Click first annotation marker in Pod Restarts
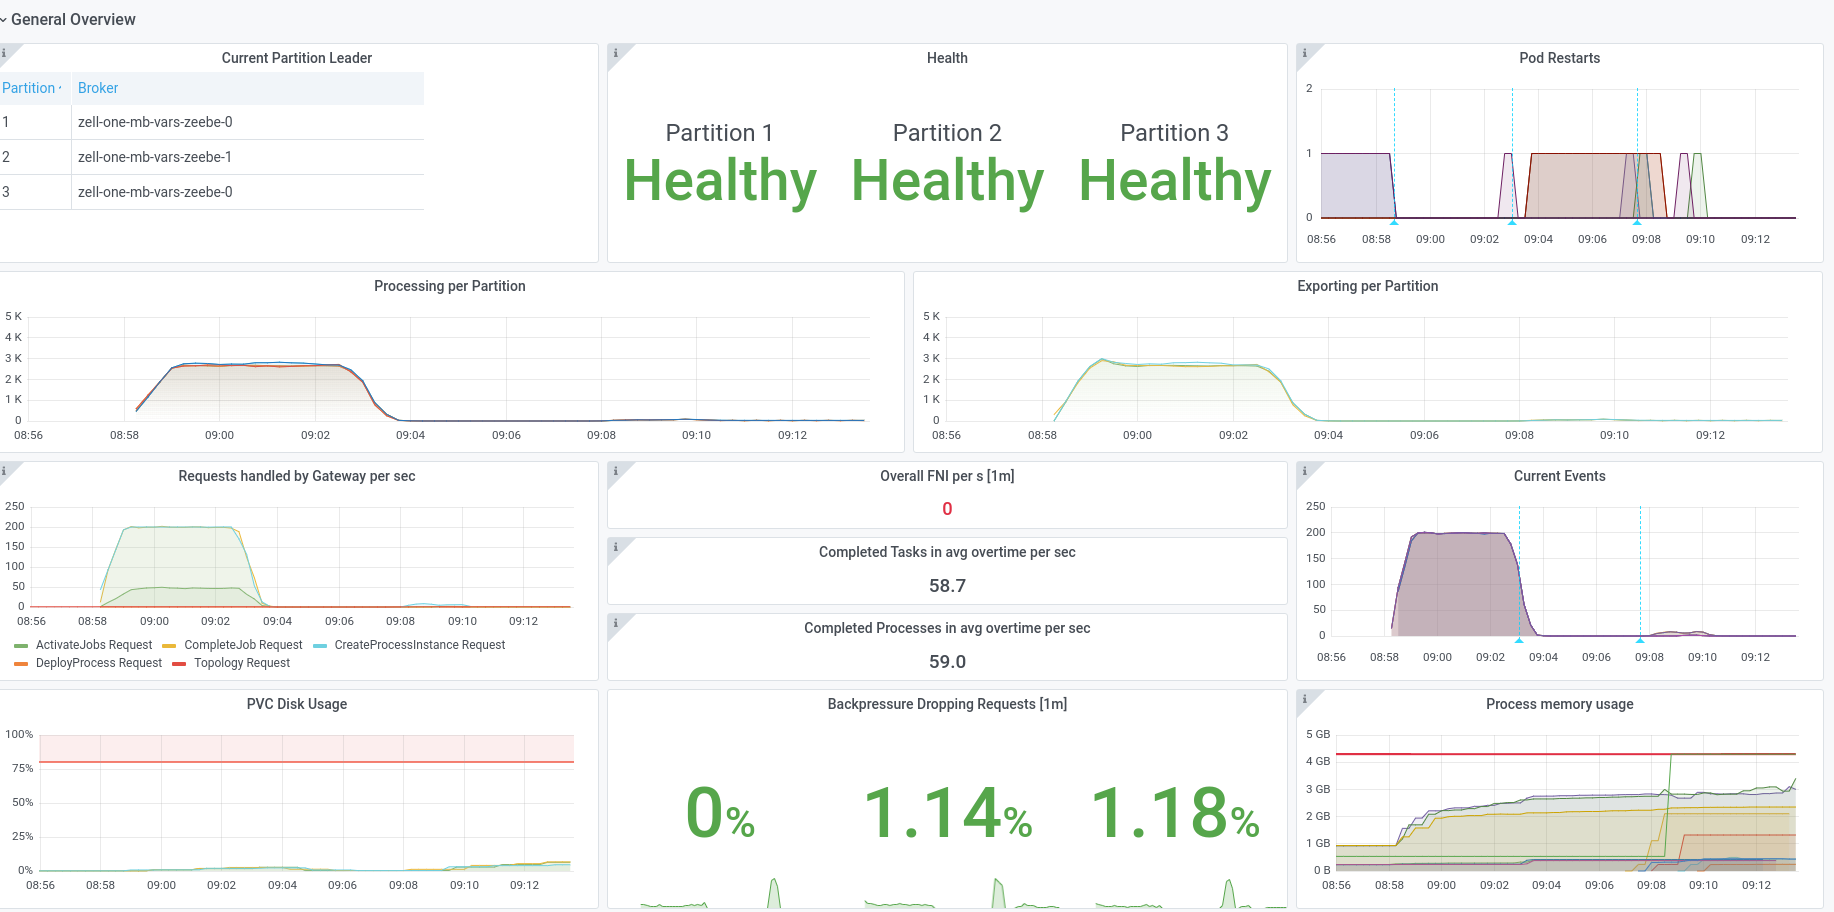Image resolution: width=1834 pixels, height=912 pixels. pos(1394,222)
